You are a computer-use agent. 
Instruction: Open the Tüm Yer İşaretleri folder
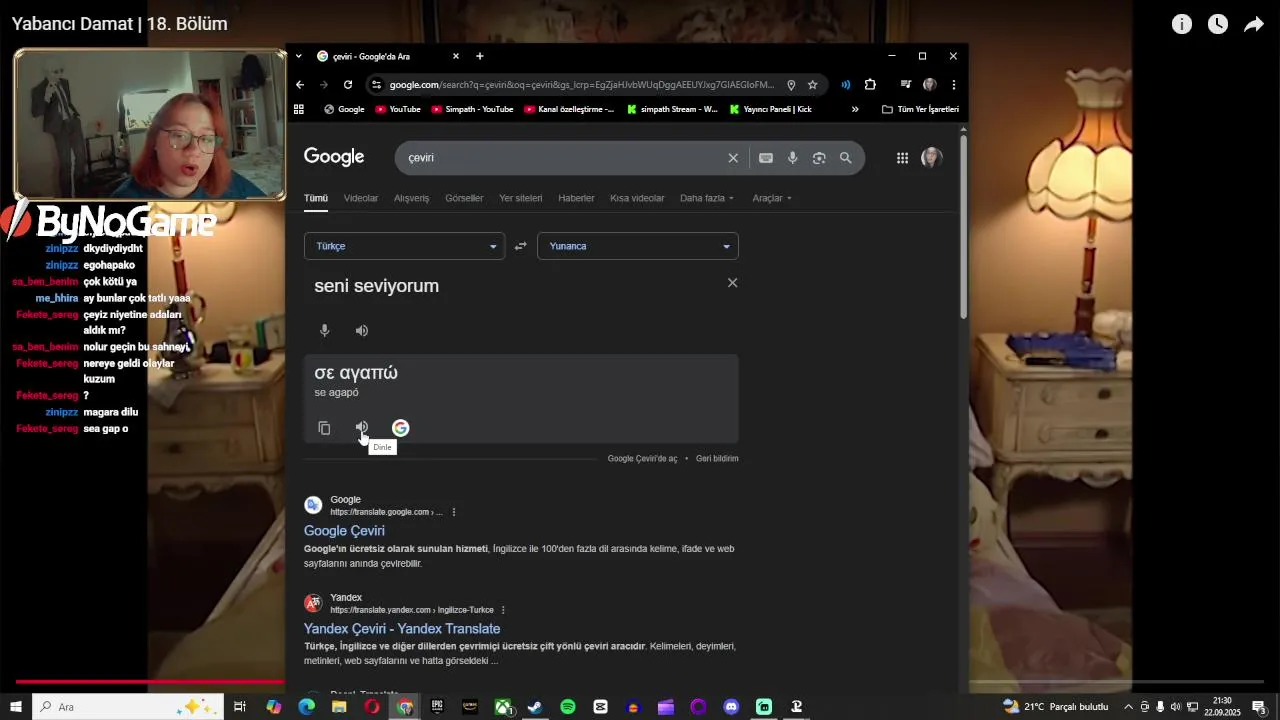(920, 109)
